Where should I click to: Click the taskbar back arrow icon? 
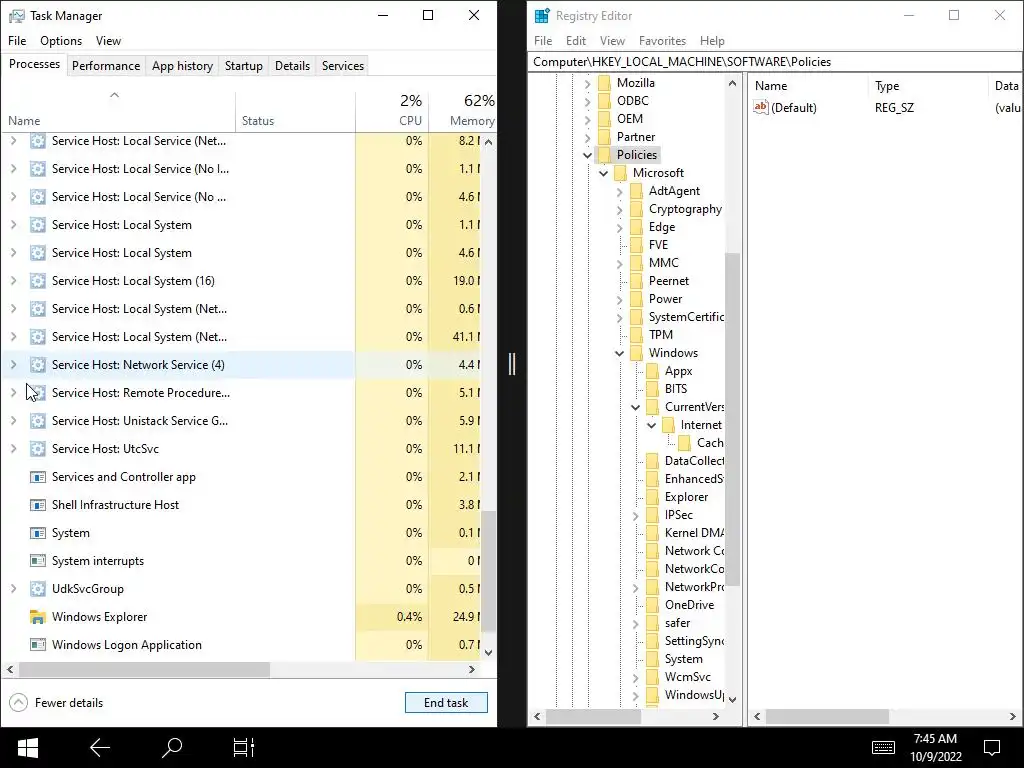point(99,748)
